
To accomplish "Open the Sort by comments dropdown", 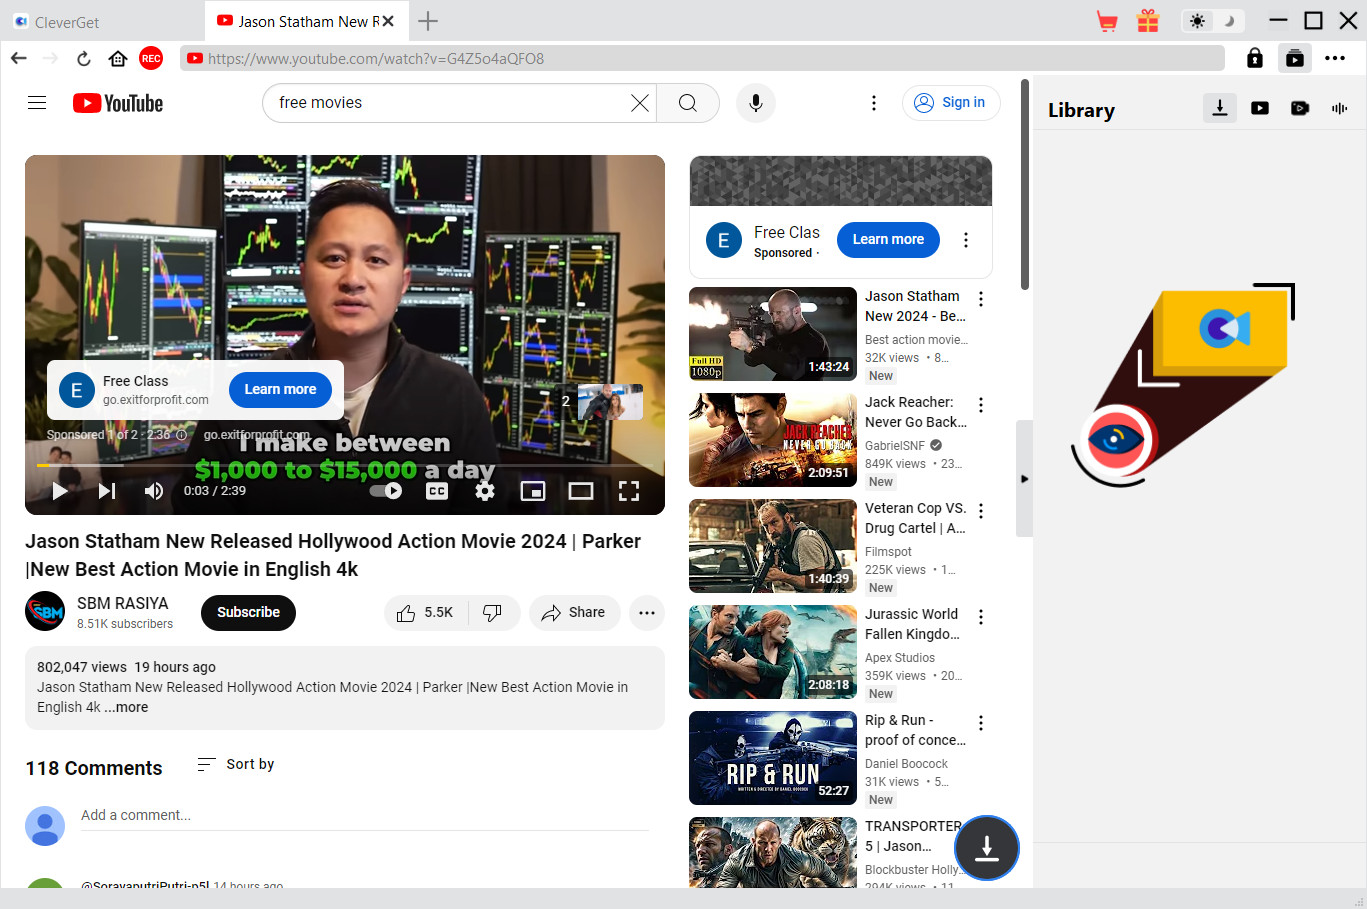I will [x=236, y=764].
